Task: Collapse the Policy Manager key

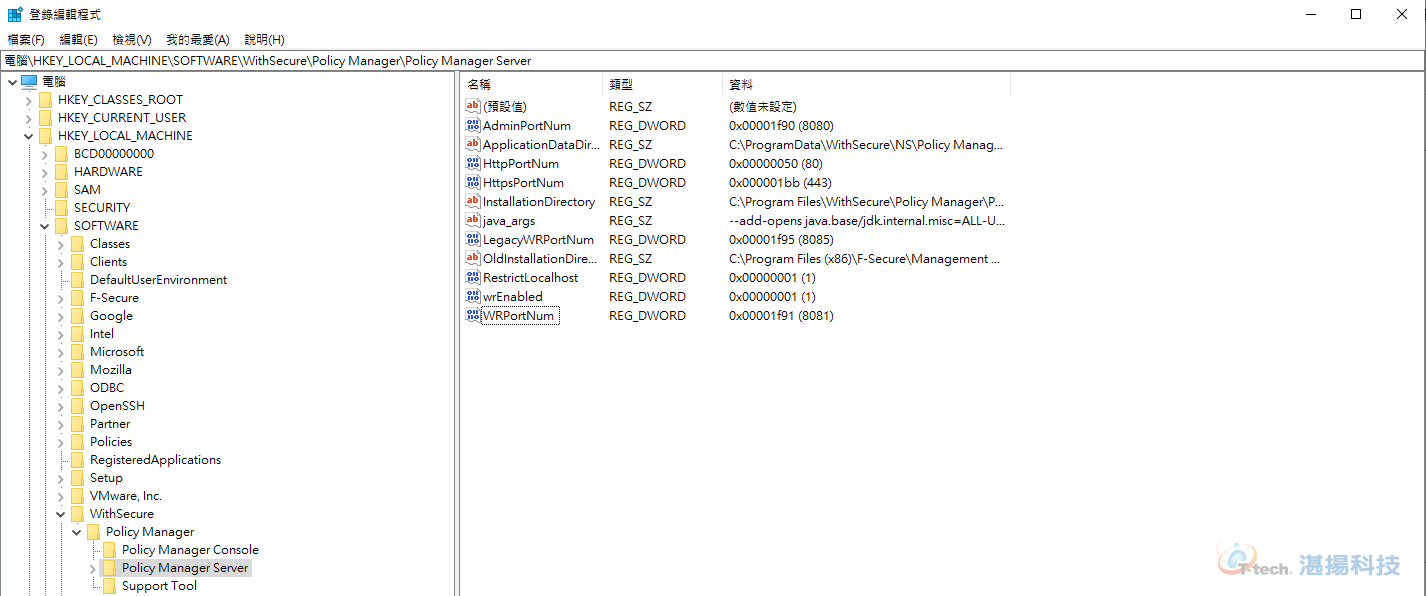Action: click(75, 532)
